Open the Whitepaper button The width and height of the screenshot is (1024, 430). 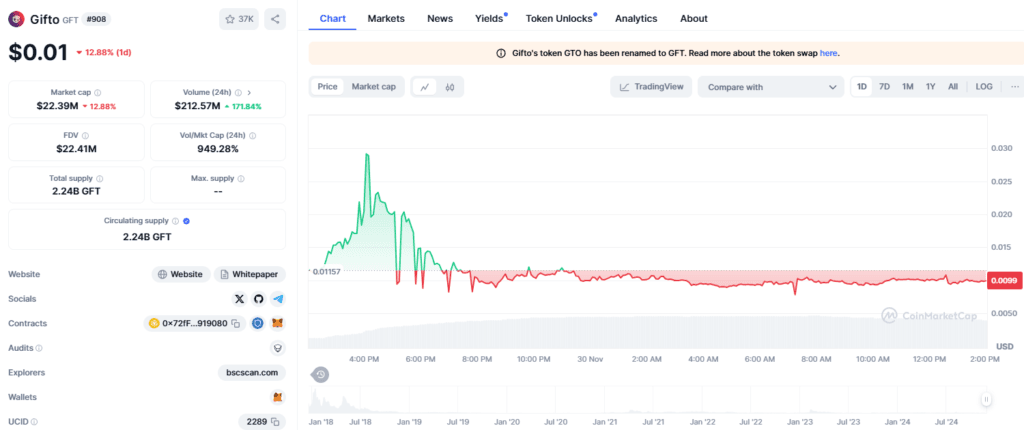coord(250,274)
